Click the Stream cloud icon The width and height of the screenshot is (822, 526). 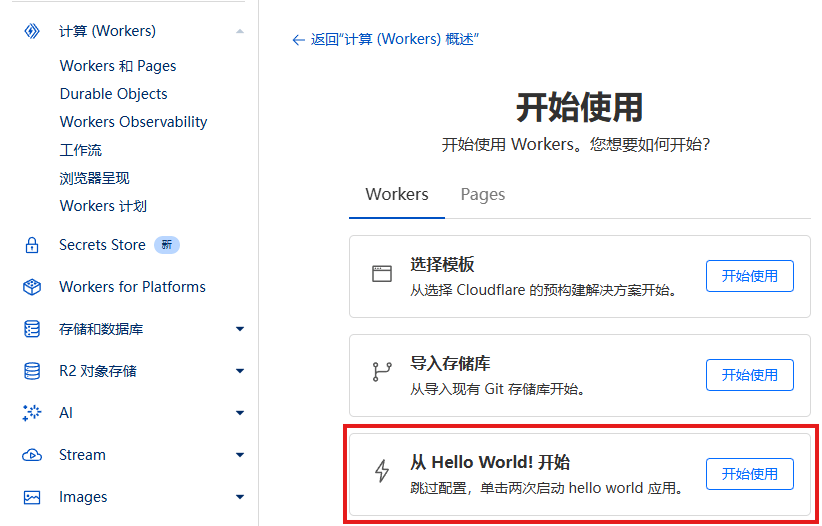pos(32,455)
